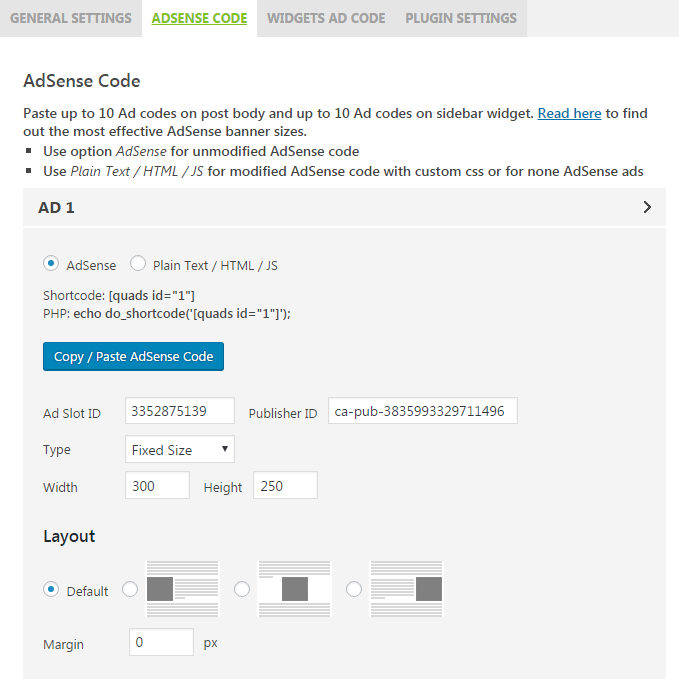The height and width of the screenshot is (679, 679).
Task: Select the AdSense Code tab
Action: pos(199,18)
